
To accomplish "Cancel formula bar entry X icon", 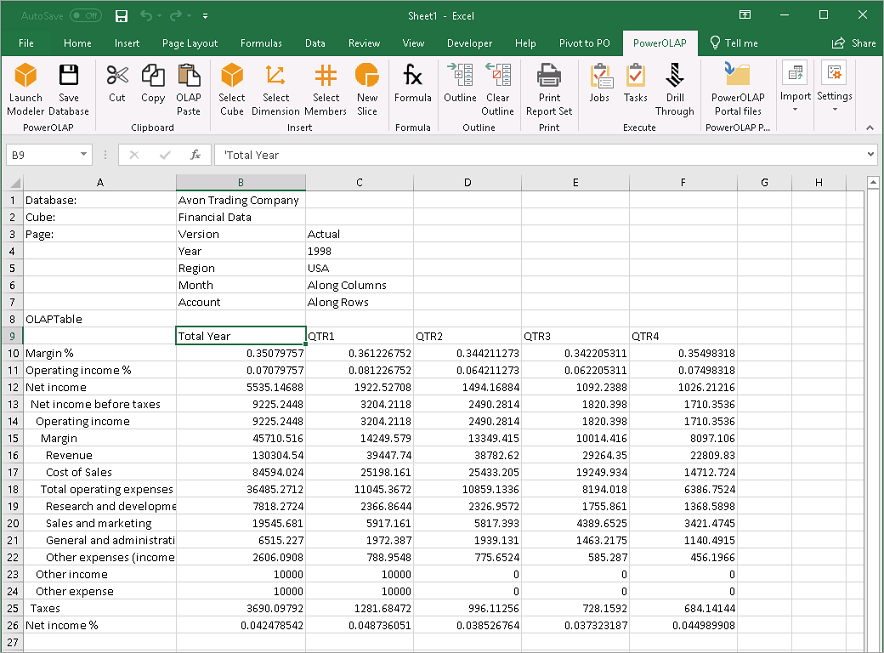I will [x=134, y=155].
